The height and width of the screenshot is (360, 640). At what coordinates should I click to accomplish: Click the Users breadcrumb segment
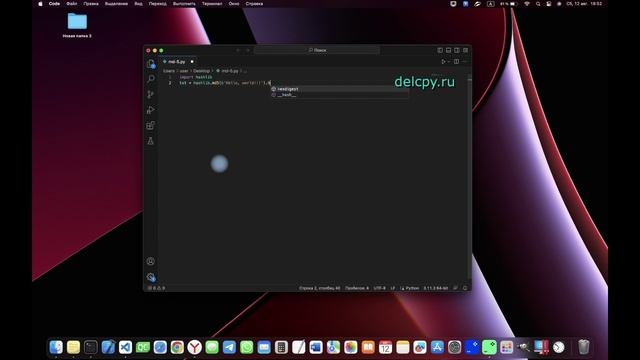click(169, 71)
